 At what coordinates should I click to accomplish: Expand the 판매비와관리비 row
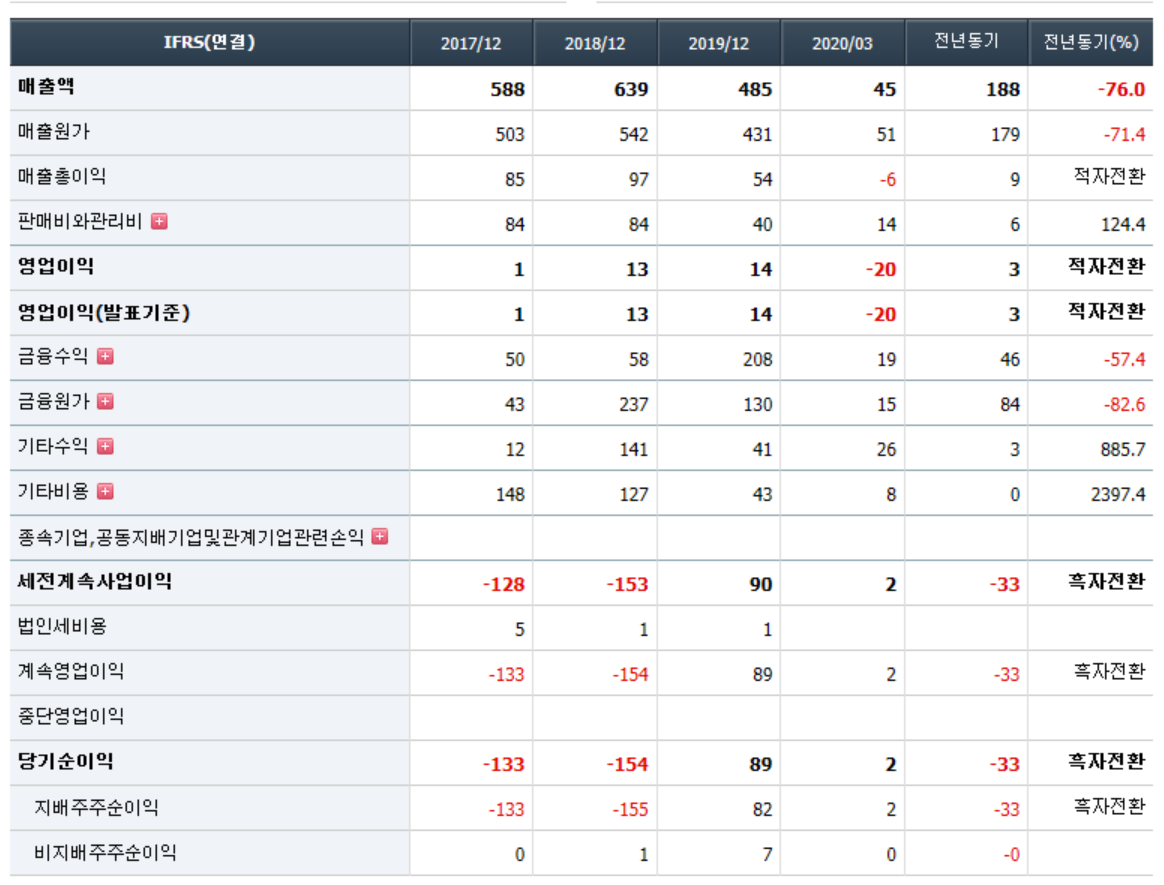pyautogui.click(x=159, y=221)
